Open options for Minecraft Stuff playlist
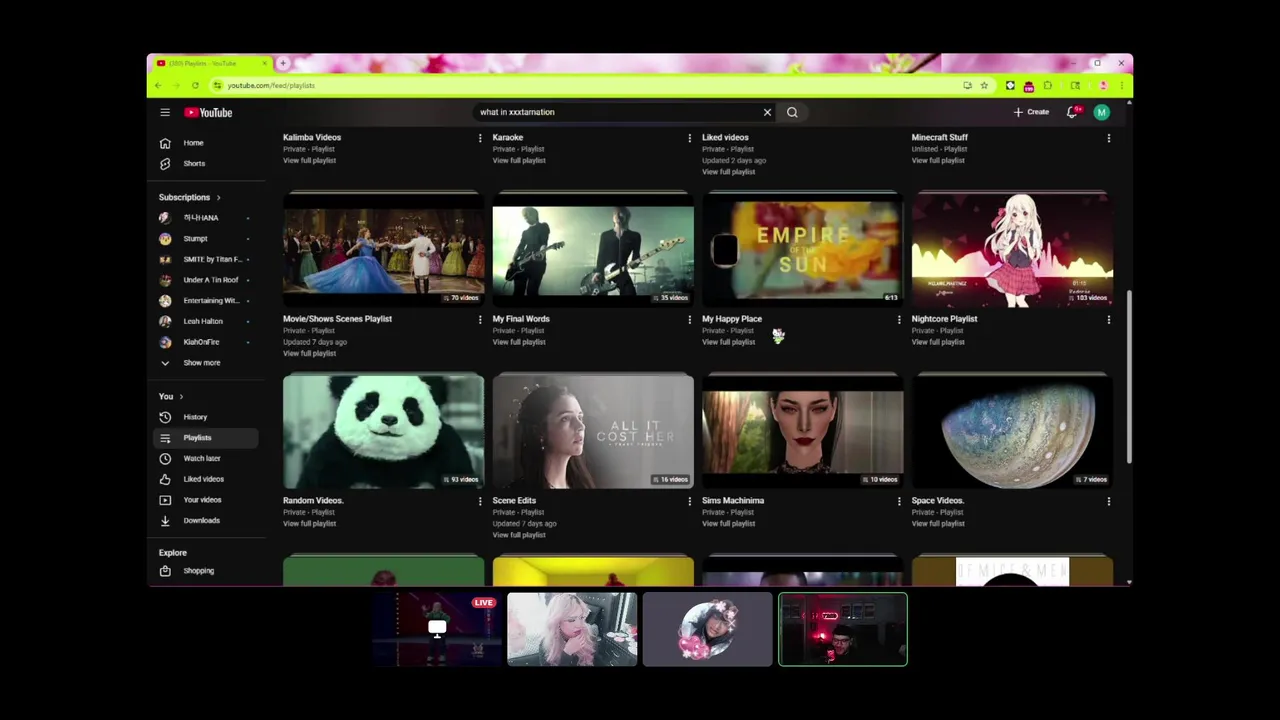 (x=1108, y=138)
